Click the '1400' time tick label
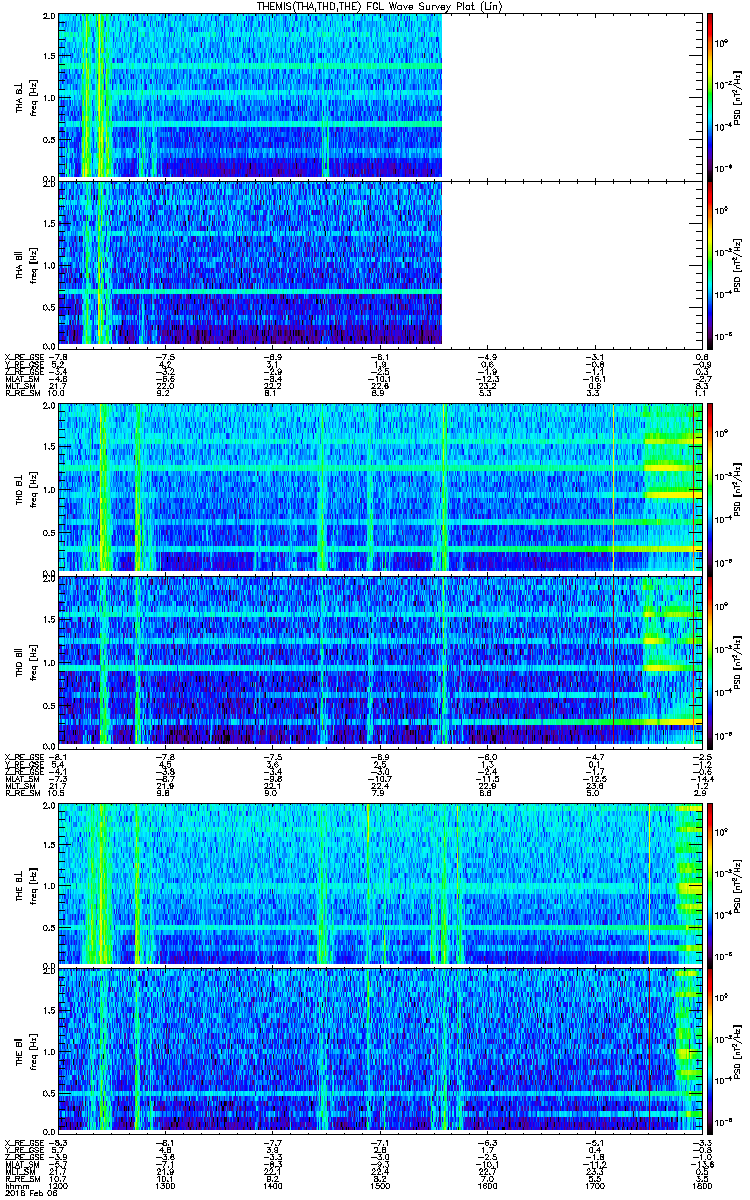750x1200 pixels. [273, 1184]
